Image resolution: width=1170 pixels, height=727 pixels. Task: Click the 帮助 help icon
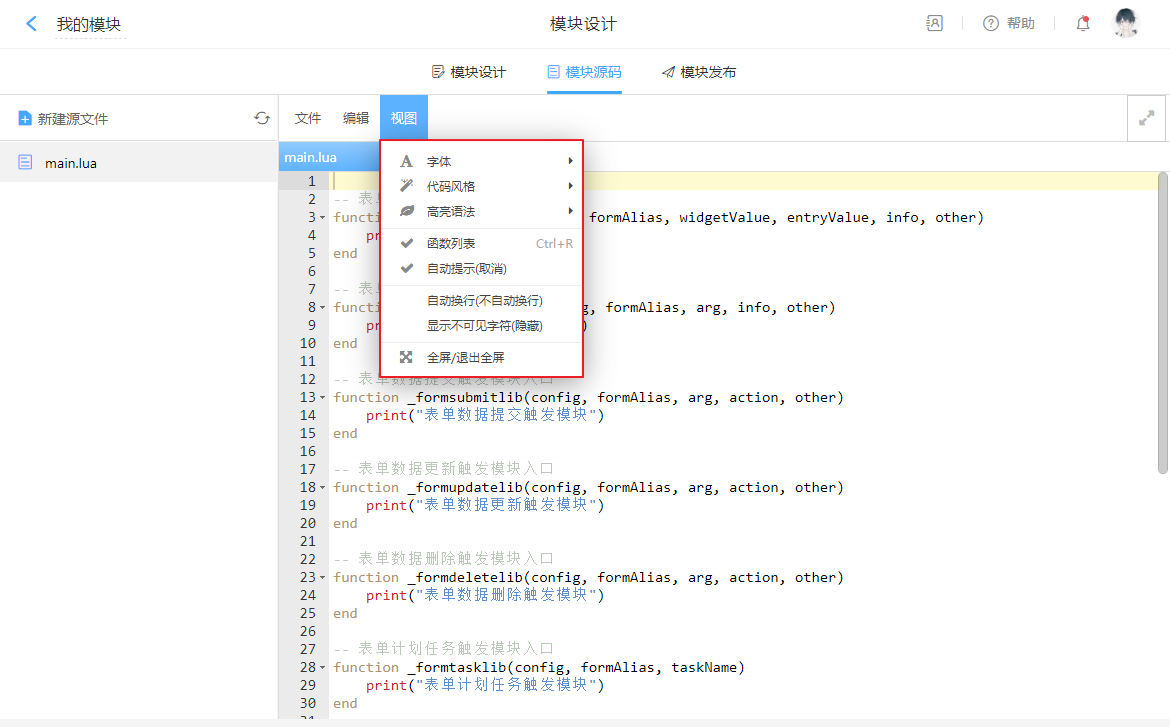pos(991,24)
